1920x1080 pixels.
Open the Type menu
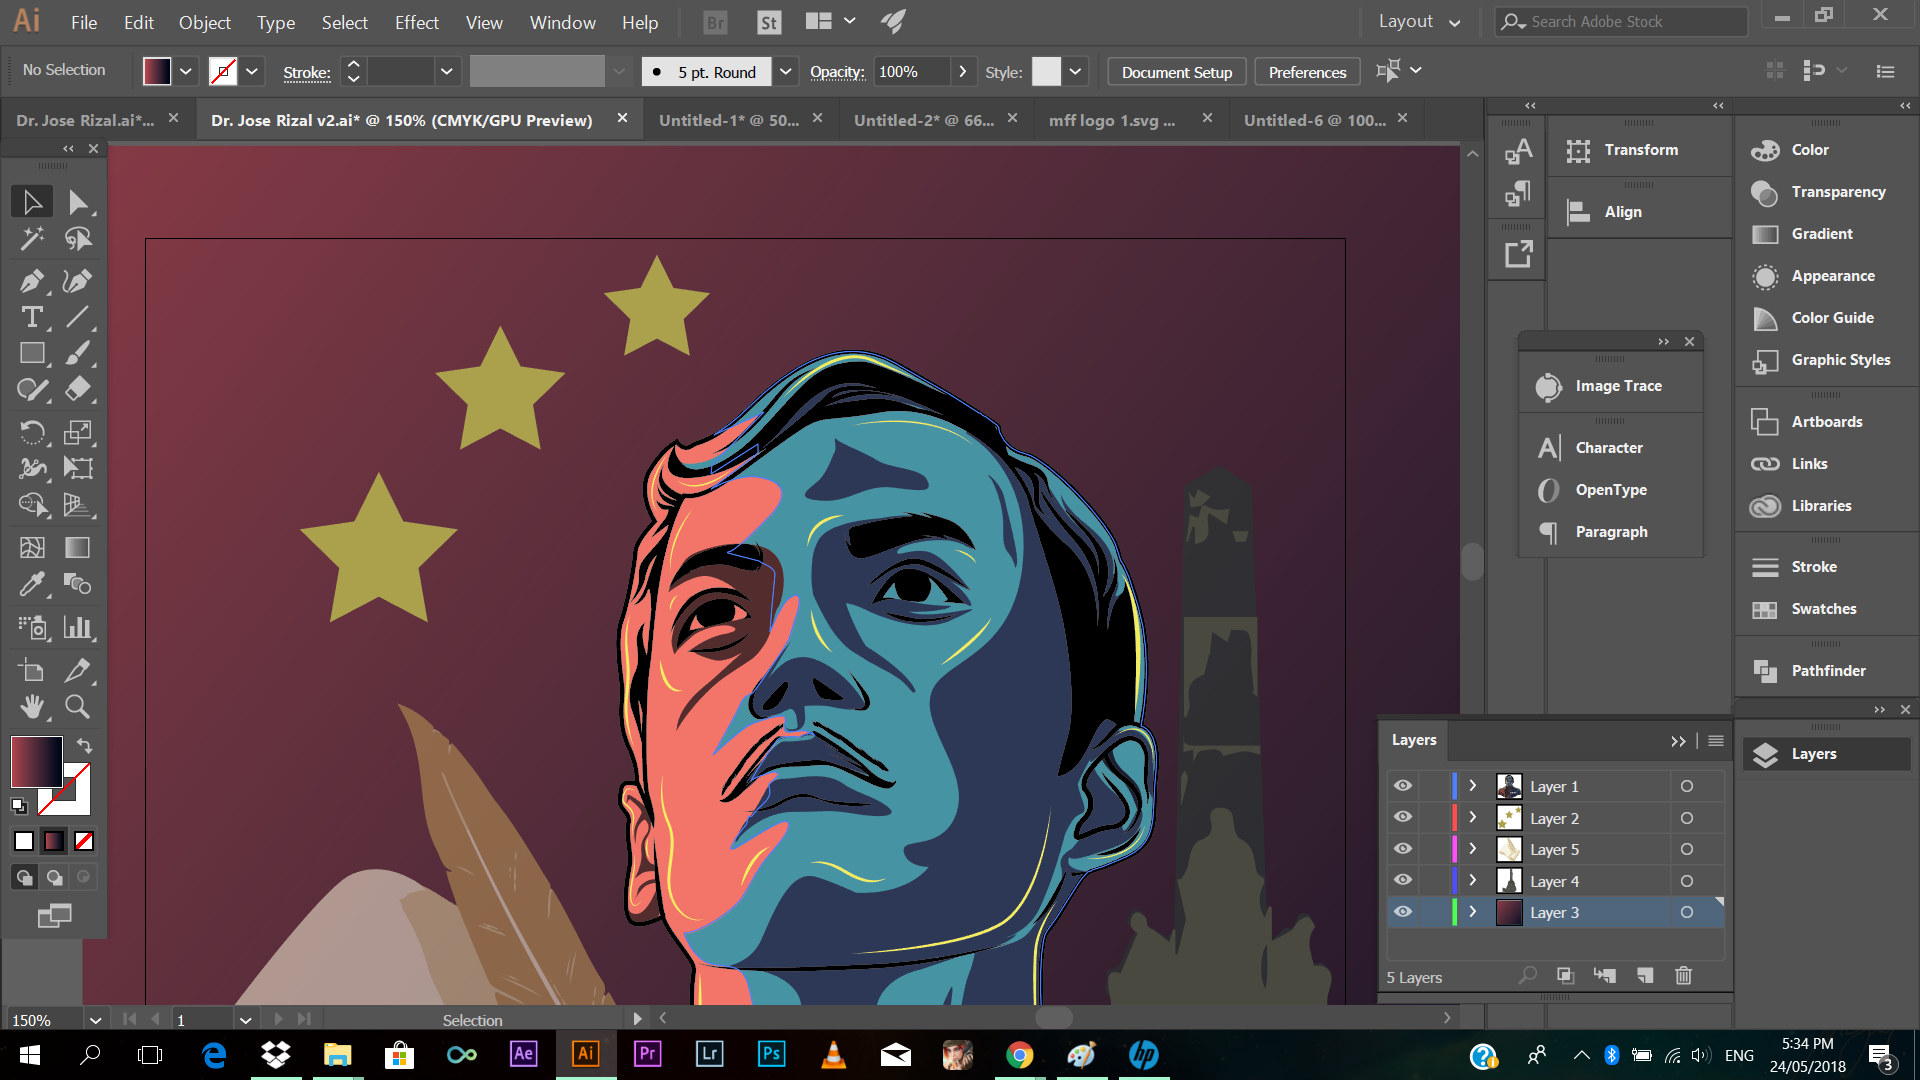point(275,22)
